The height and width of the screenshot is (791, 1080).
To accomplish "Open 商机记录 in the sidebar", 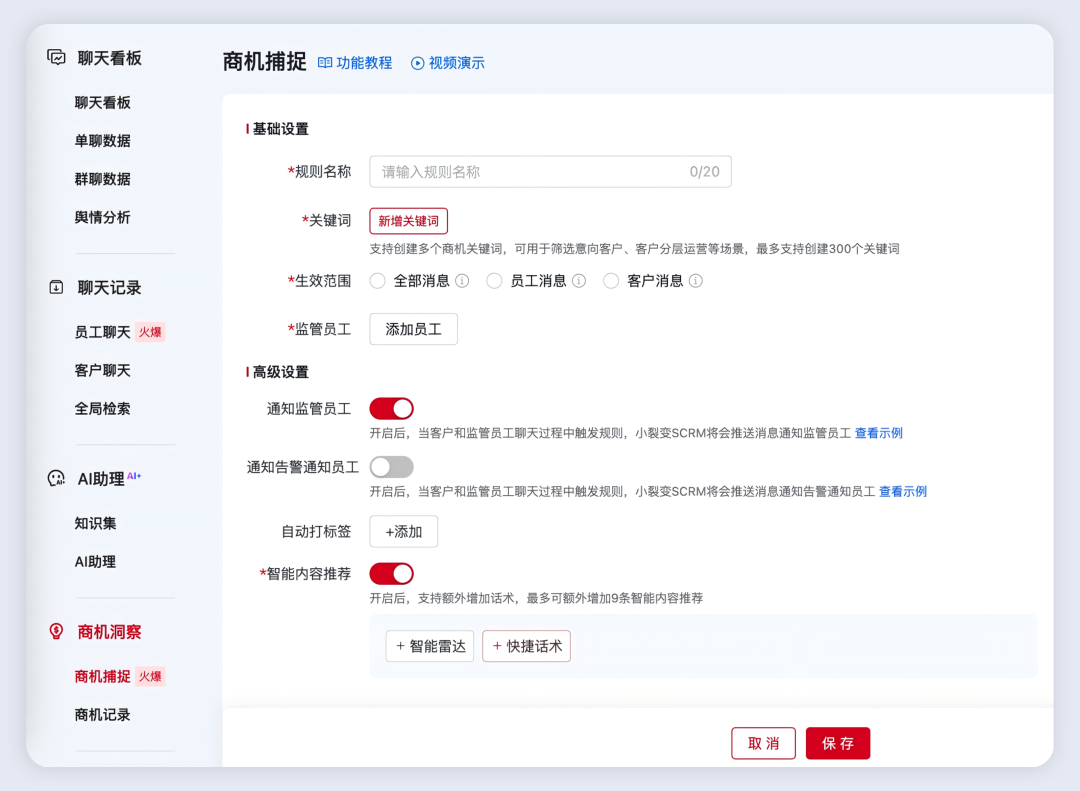I will click(x=102, y=714).
